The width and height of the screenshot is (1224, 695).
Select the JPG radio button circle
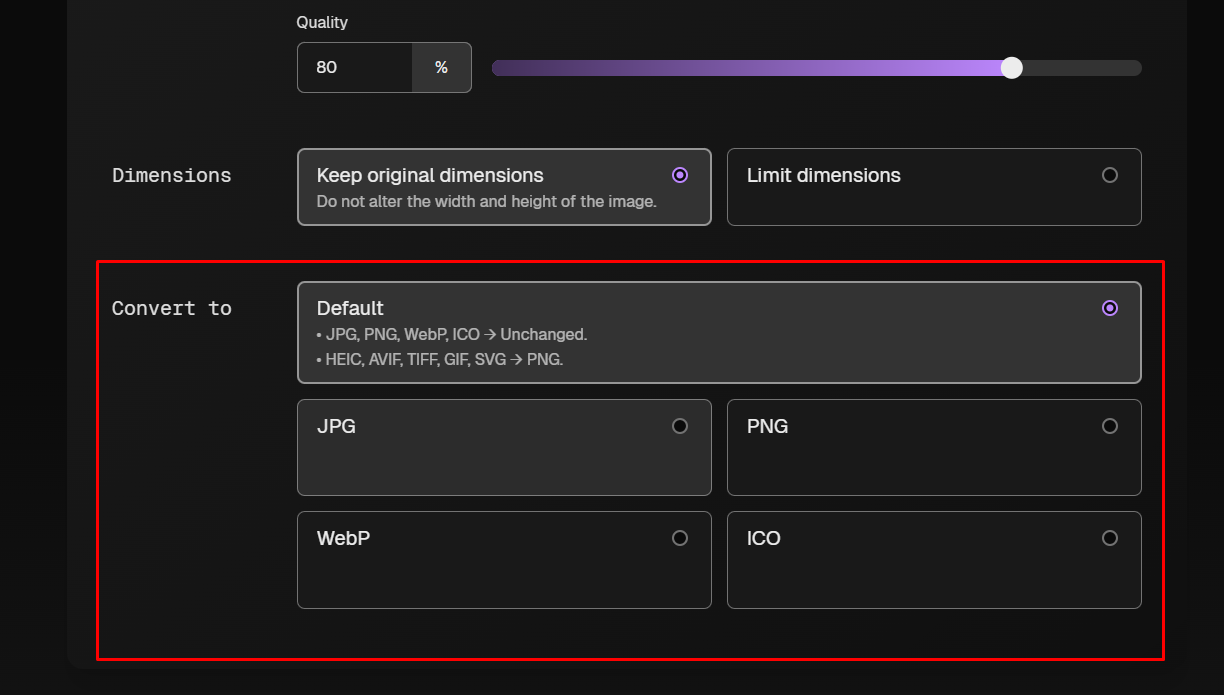680,426
